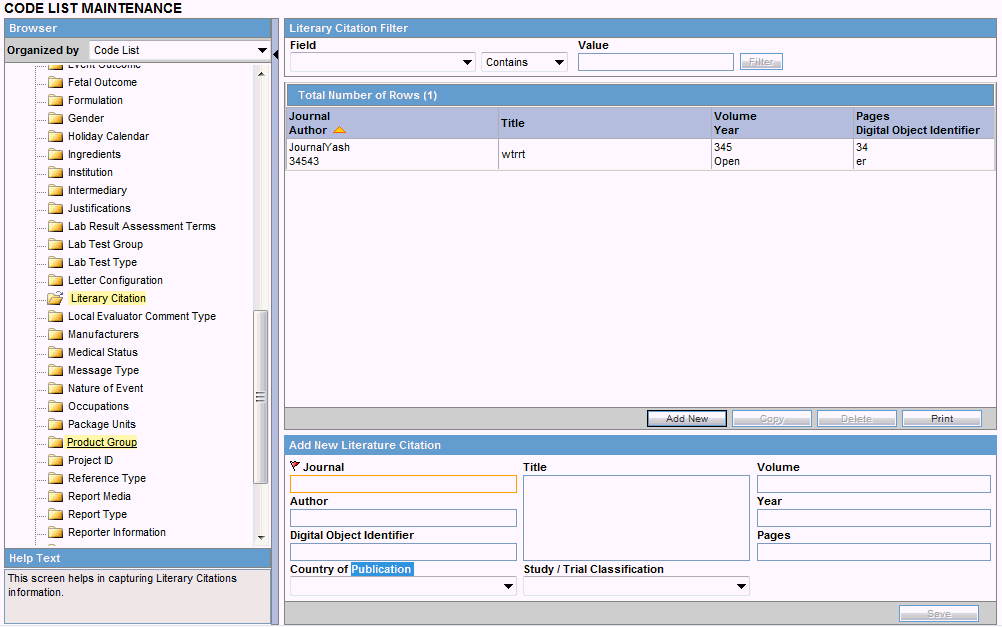Open the Study / Trial Classification dropdown
The height and width of the screenshot is (627, 1002).
(x=636, y=586)
